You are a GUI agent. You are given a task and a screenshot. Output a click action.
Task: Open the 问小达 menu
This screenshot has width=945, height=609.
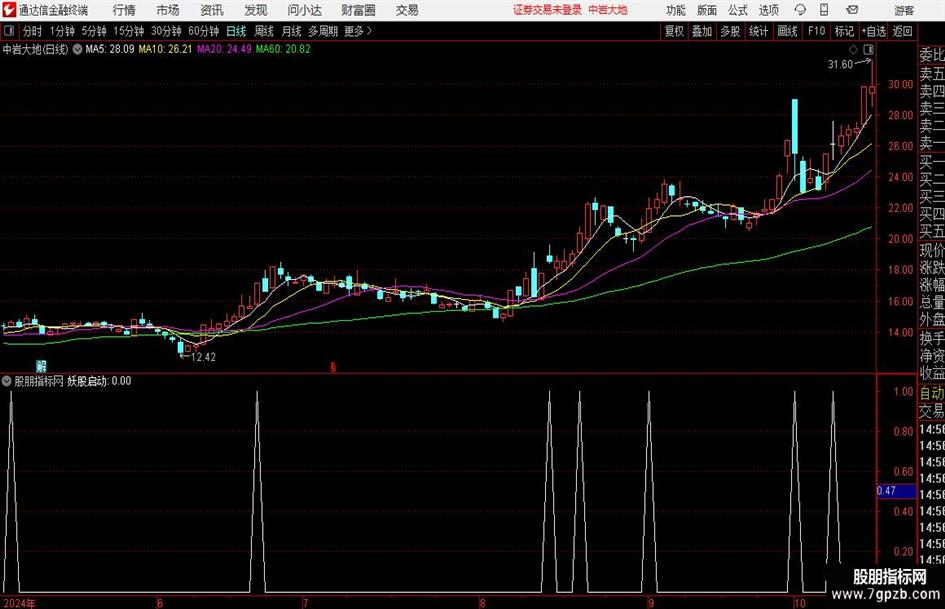pyautogui.click(x=304, y=10)
